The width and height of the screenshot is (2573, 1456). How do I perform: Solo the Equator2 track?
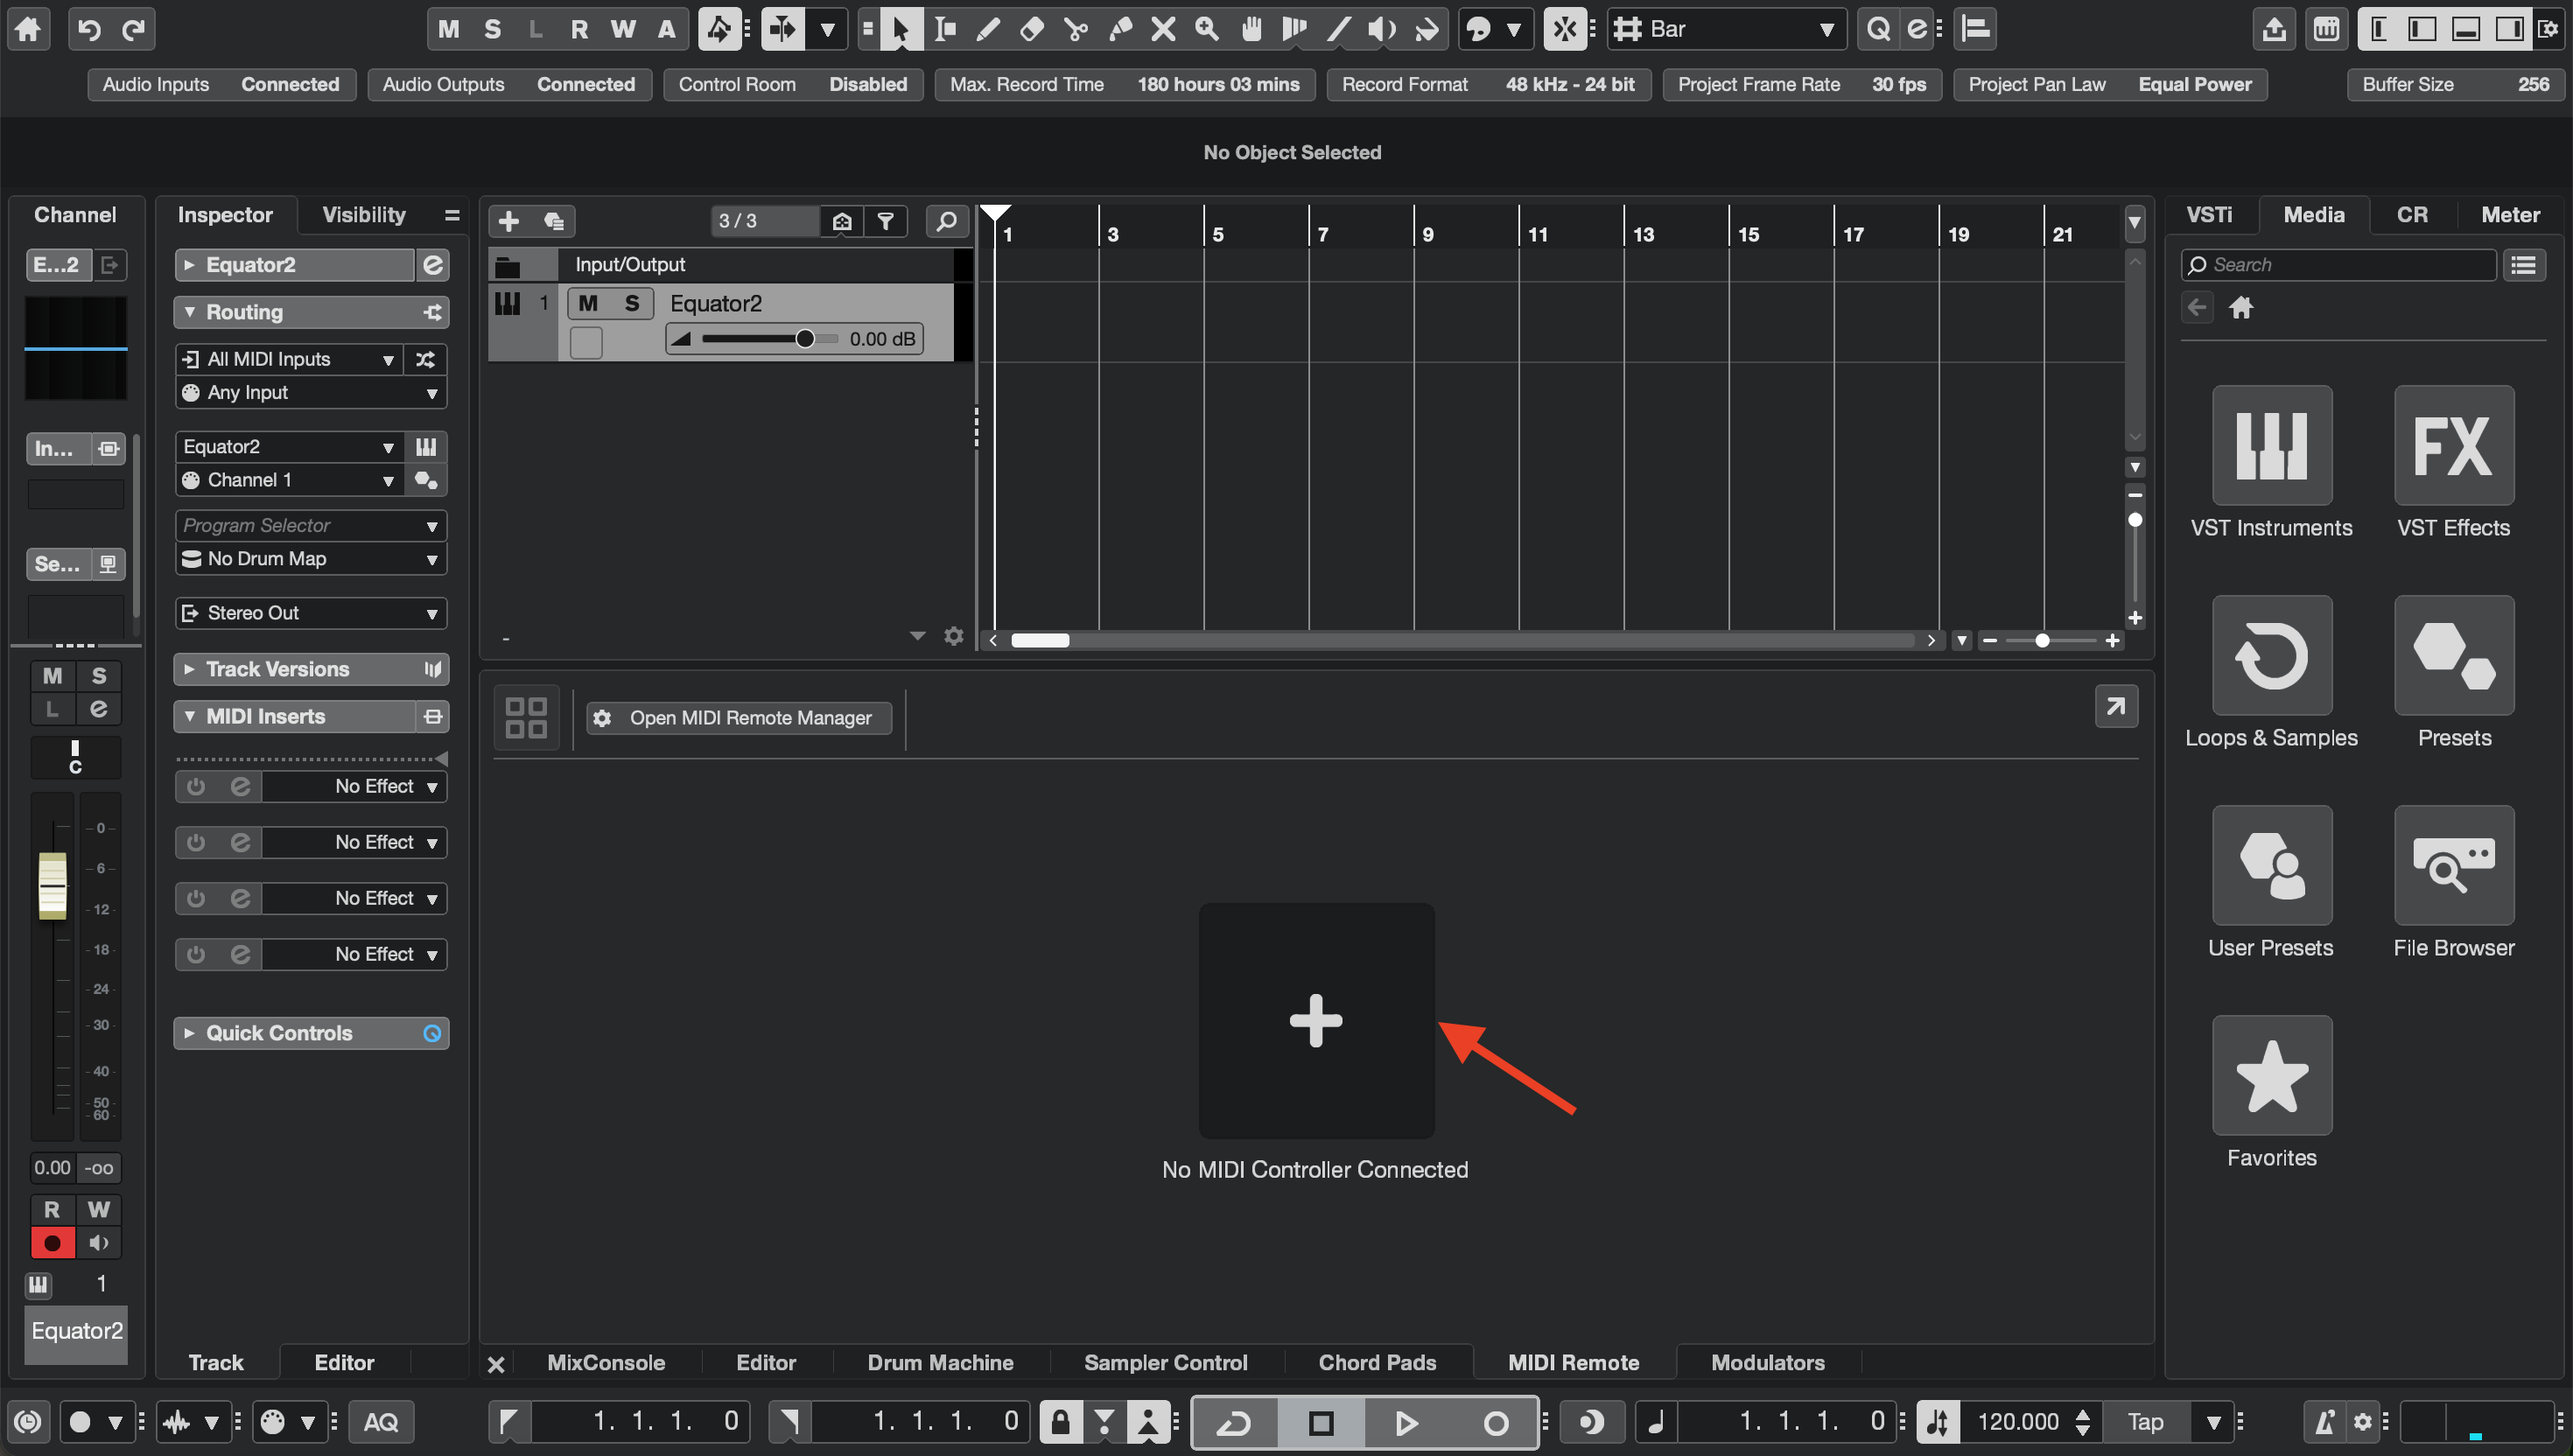(x=632, y=303)
